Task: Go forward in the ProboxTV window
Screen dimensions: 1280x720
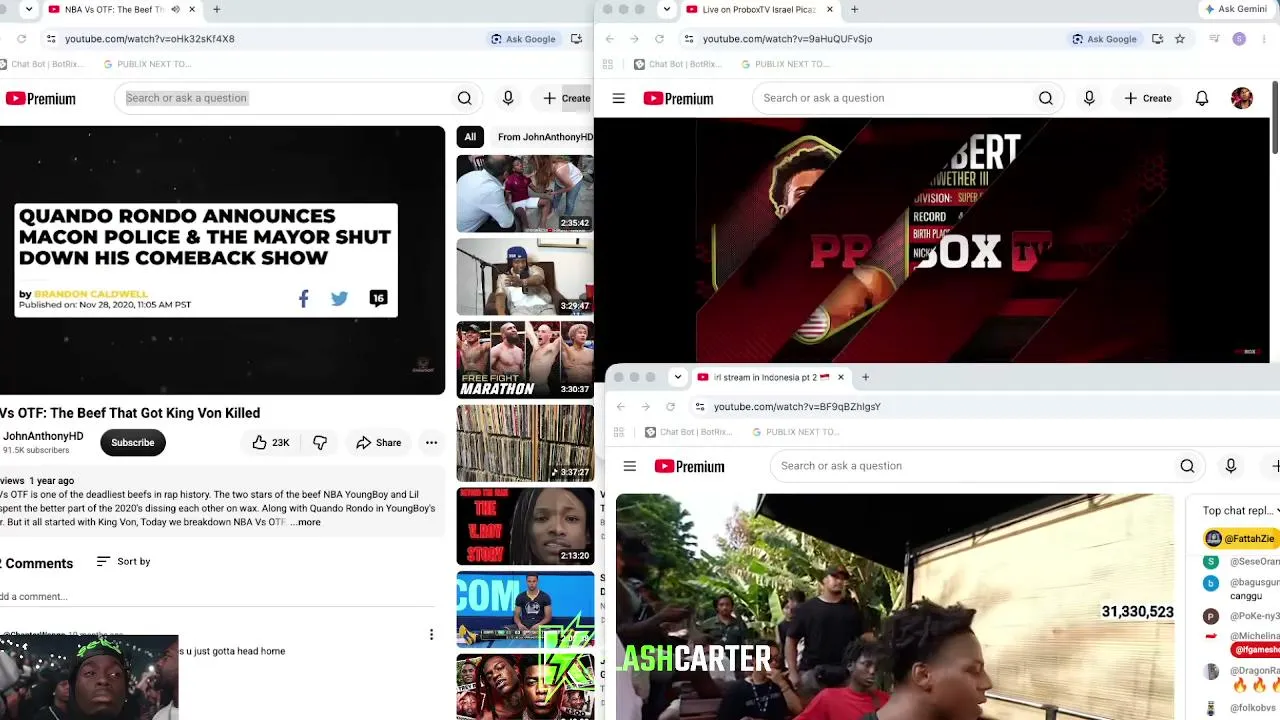Action: 634,39
